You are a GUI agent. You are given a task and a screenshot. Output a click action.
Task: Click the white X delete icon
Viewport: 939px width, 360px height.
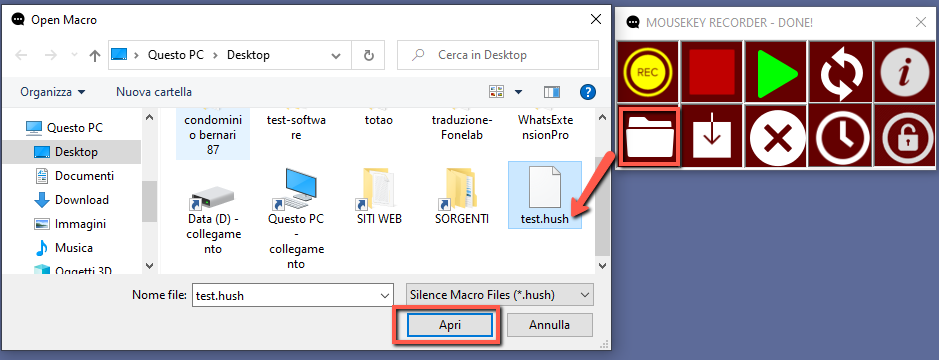(777, 136)
